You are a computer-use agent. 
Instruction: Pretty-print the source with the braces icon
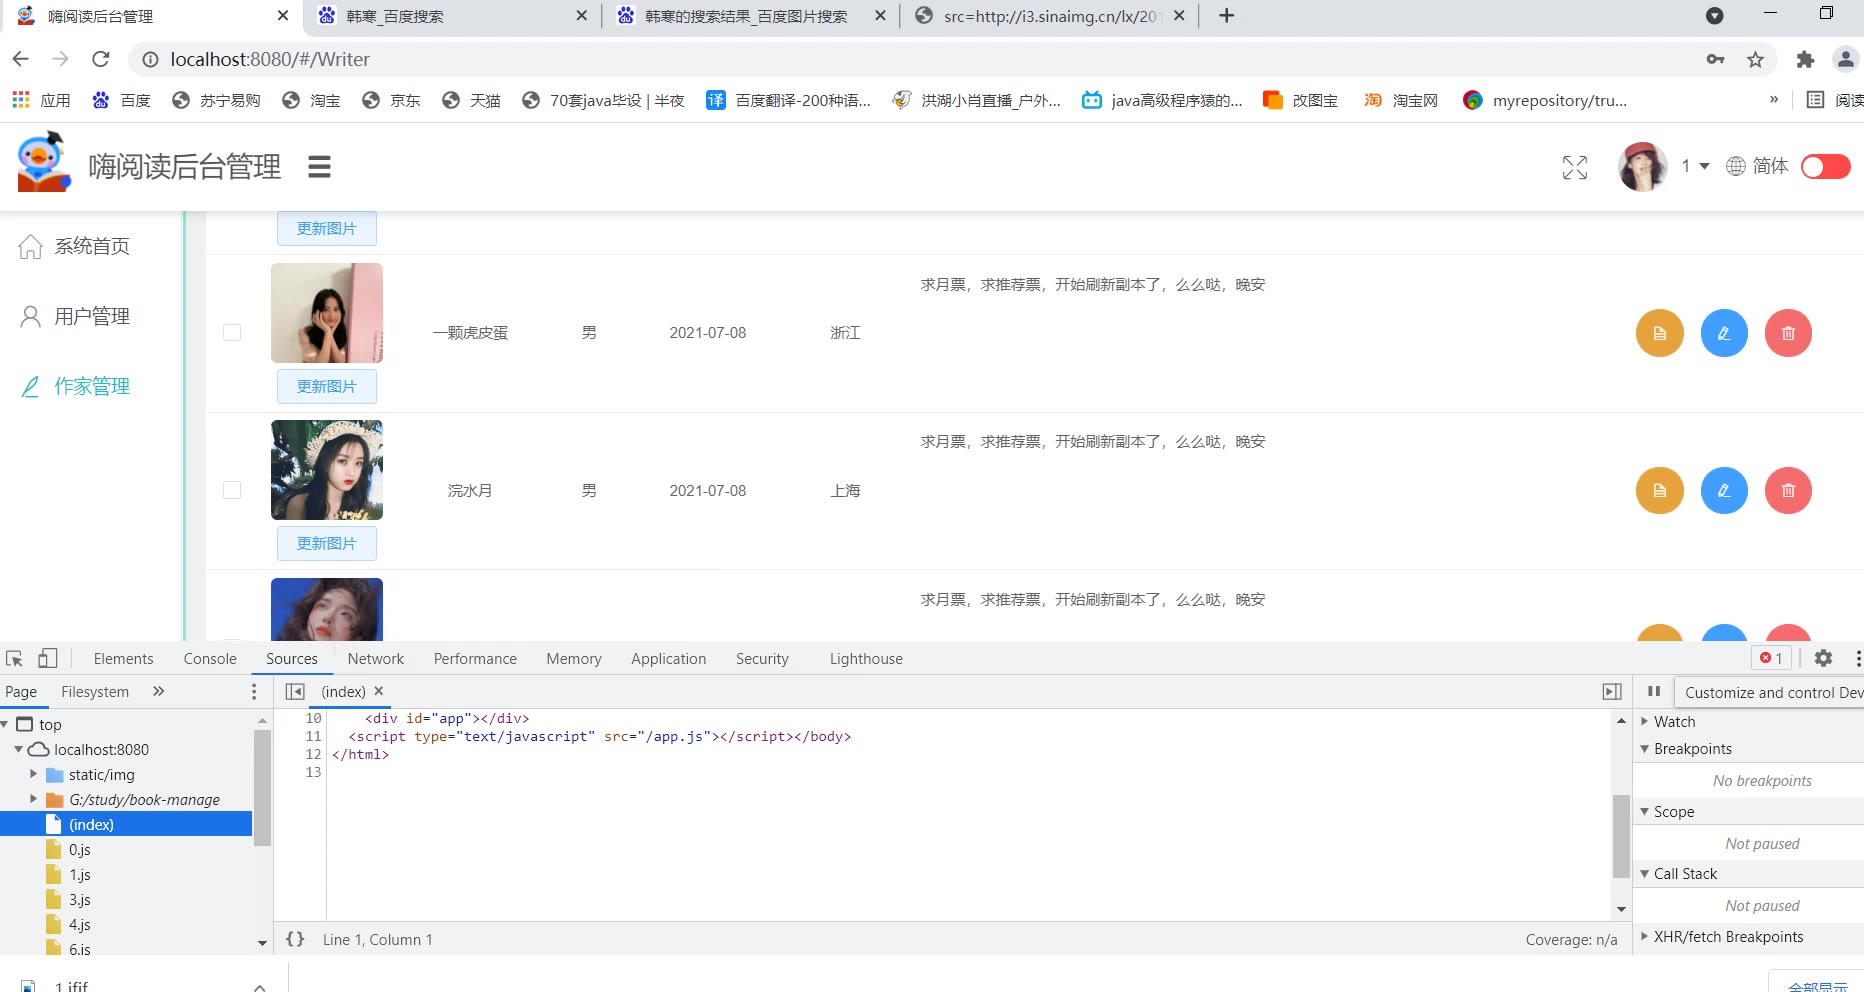295,939
